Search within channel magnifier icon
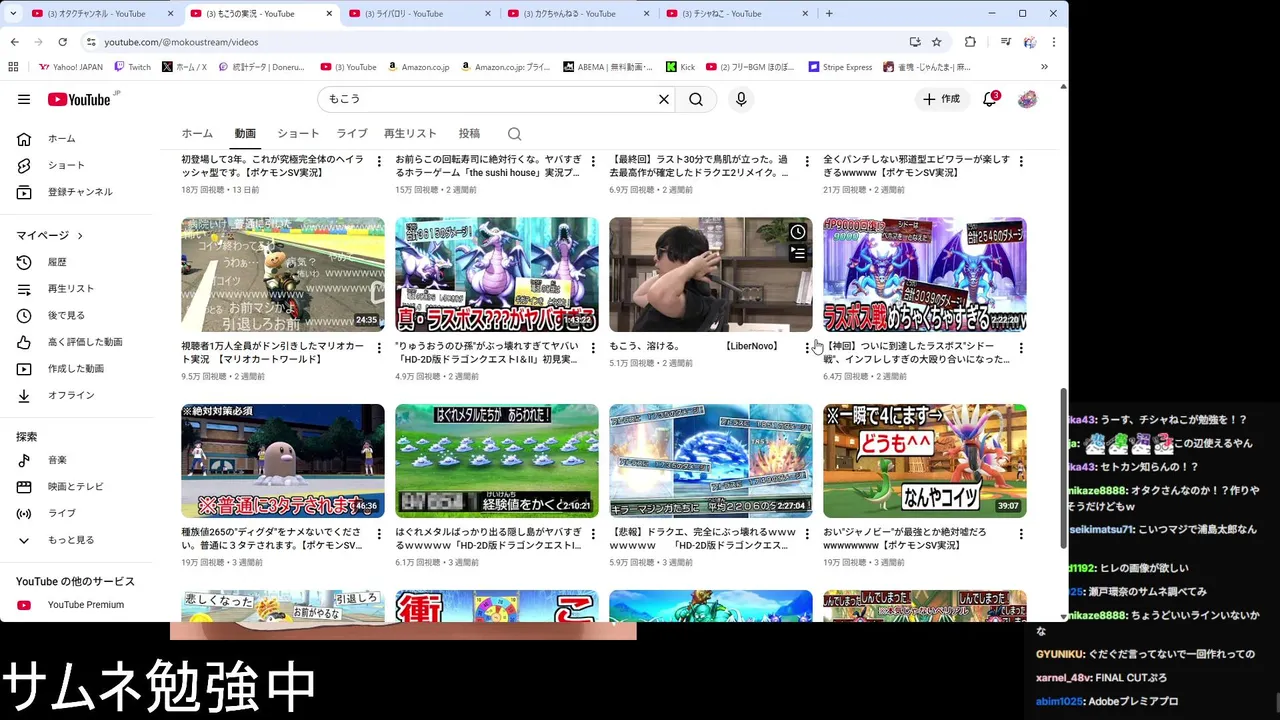The width and height of the screenshot is (1280, 720). tap(514, 134)
